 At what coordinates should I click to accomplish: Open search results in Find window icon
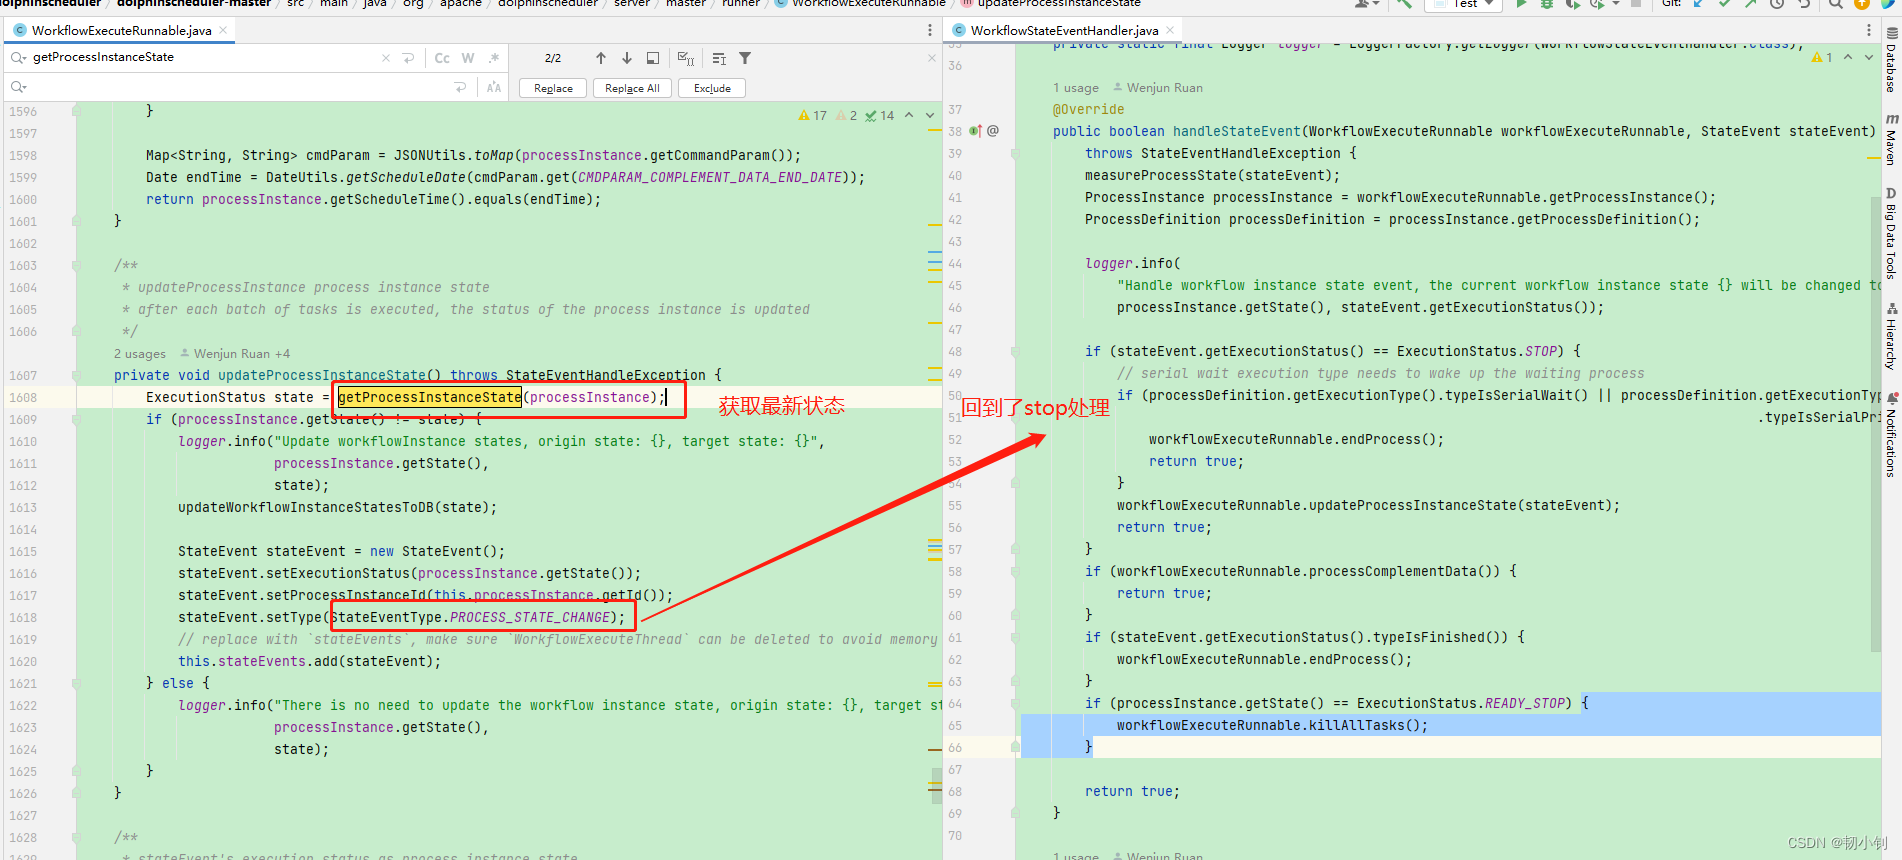click(x=653, y=58)
